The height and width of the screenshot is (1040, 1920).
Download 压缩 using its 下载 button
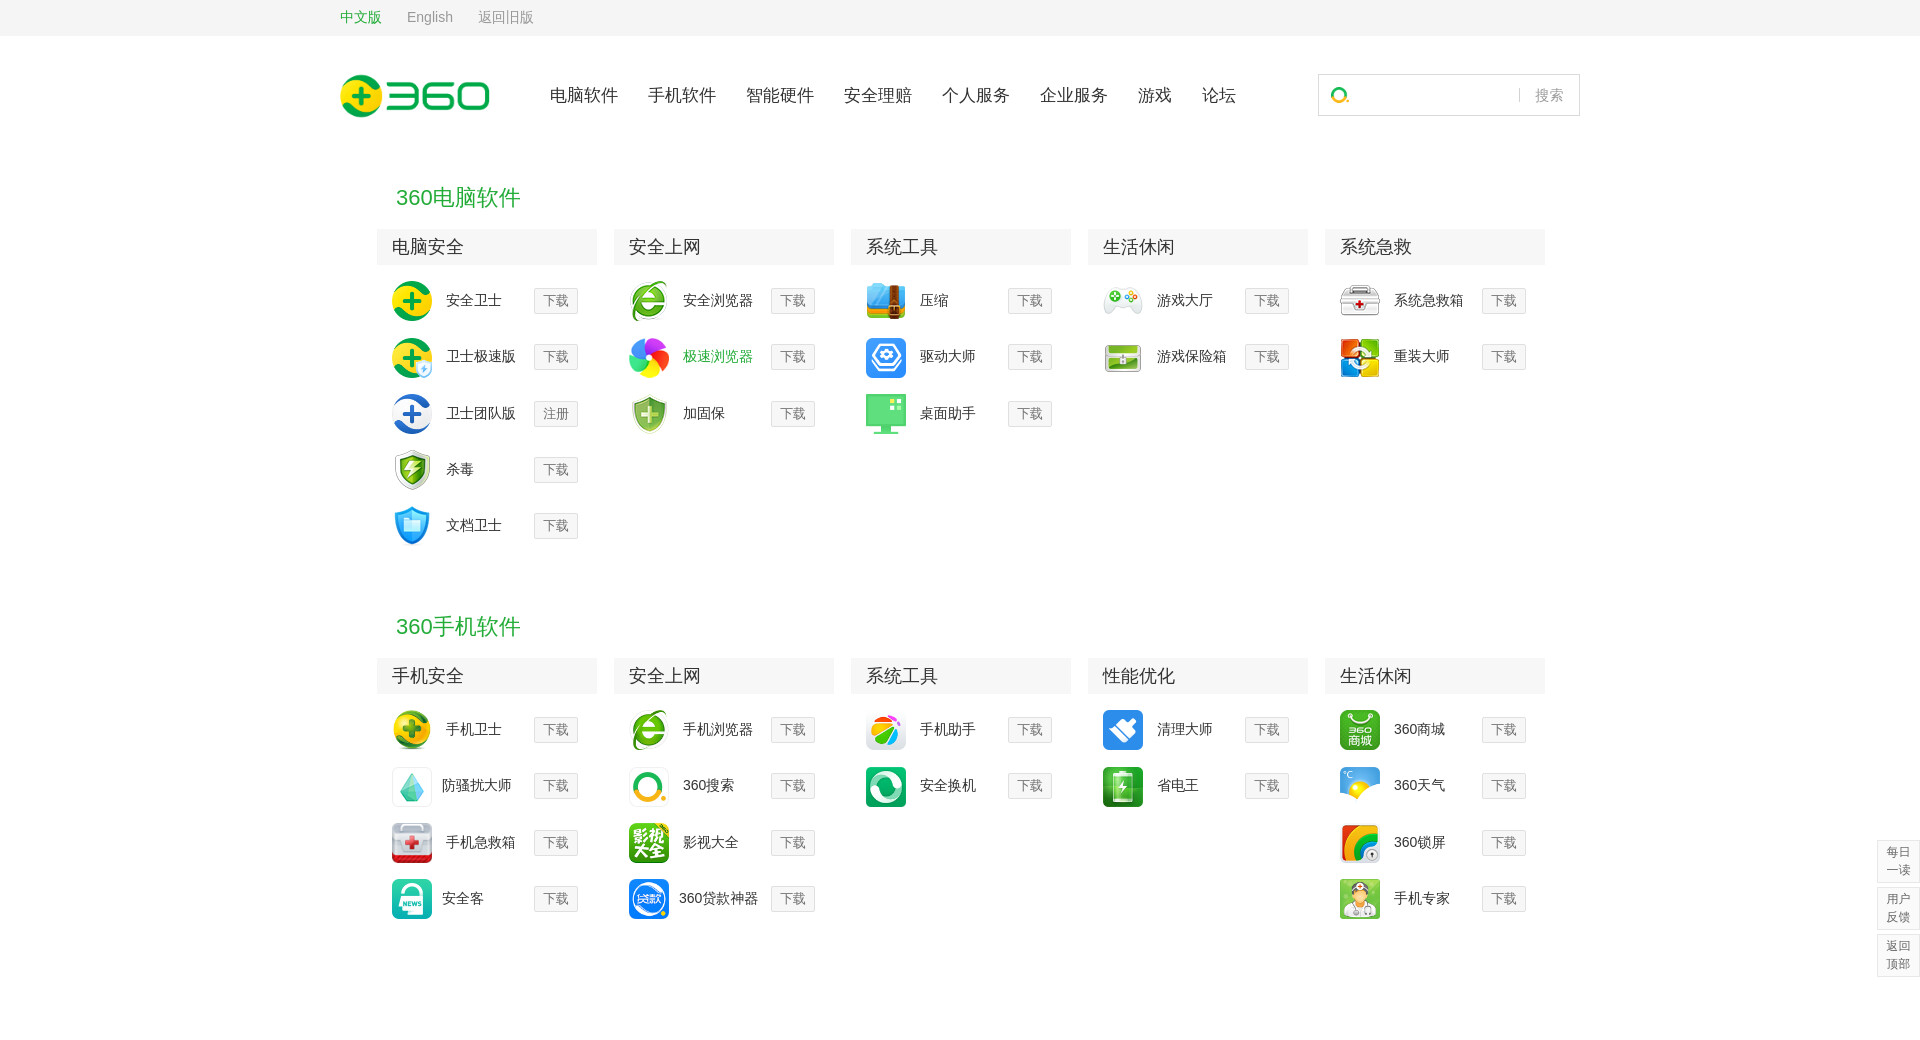(x=1030, y=301)
